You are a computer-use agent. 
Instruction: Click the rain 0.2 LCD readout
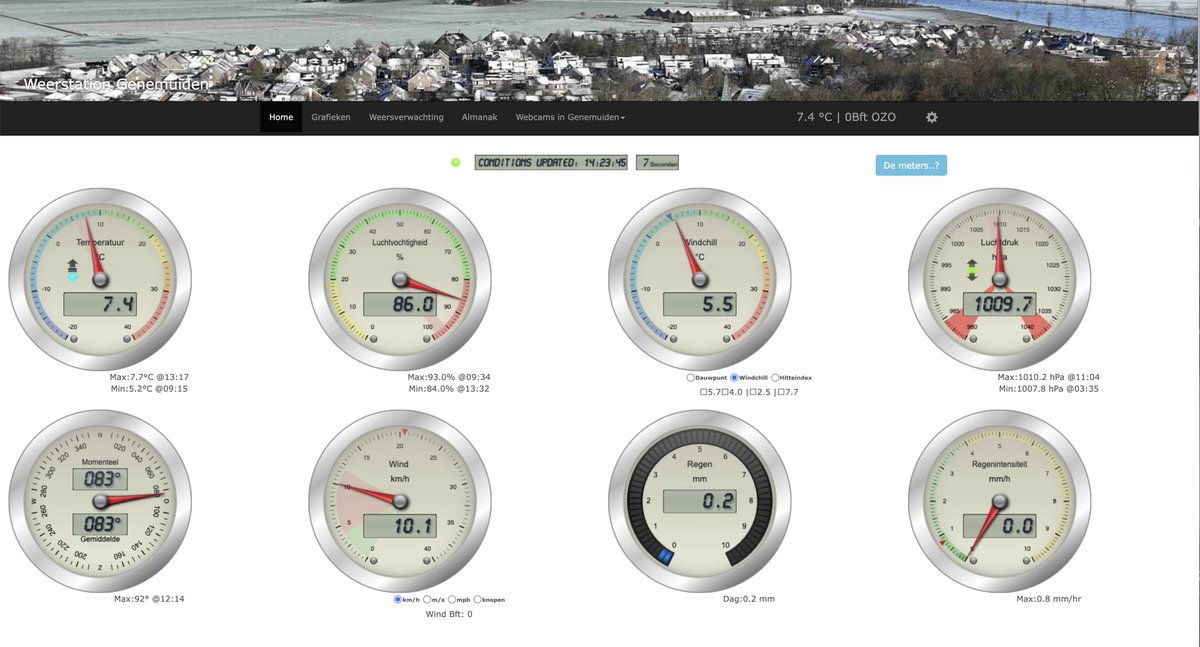[x=699, y=500]
